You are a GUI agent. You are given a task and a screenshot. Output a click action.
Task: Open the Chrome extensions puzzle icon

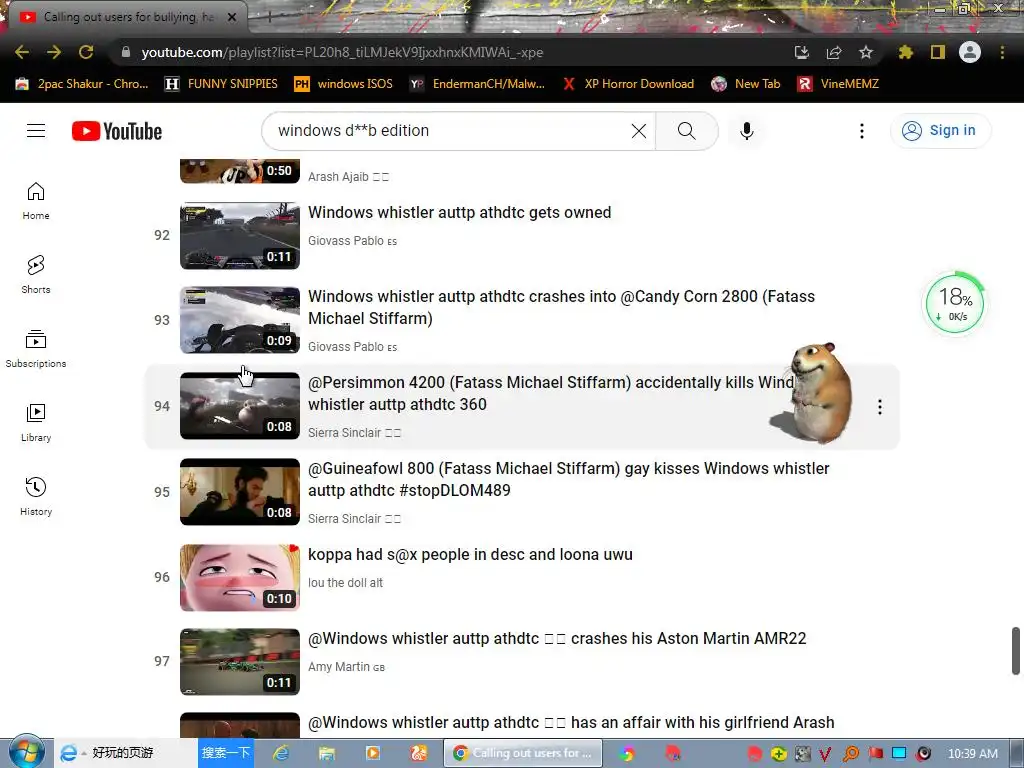click(906, 52)
